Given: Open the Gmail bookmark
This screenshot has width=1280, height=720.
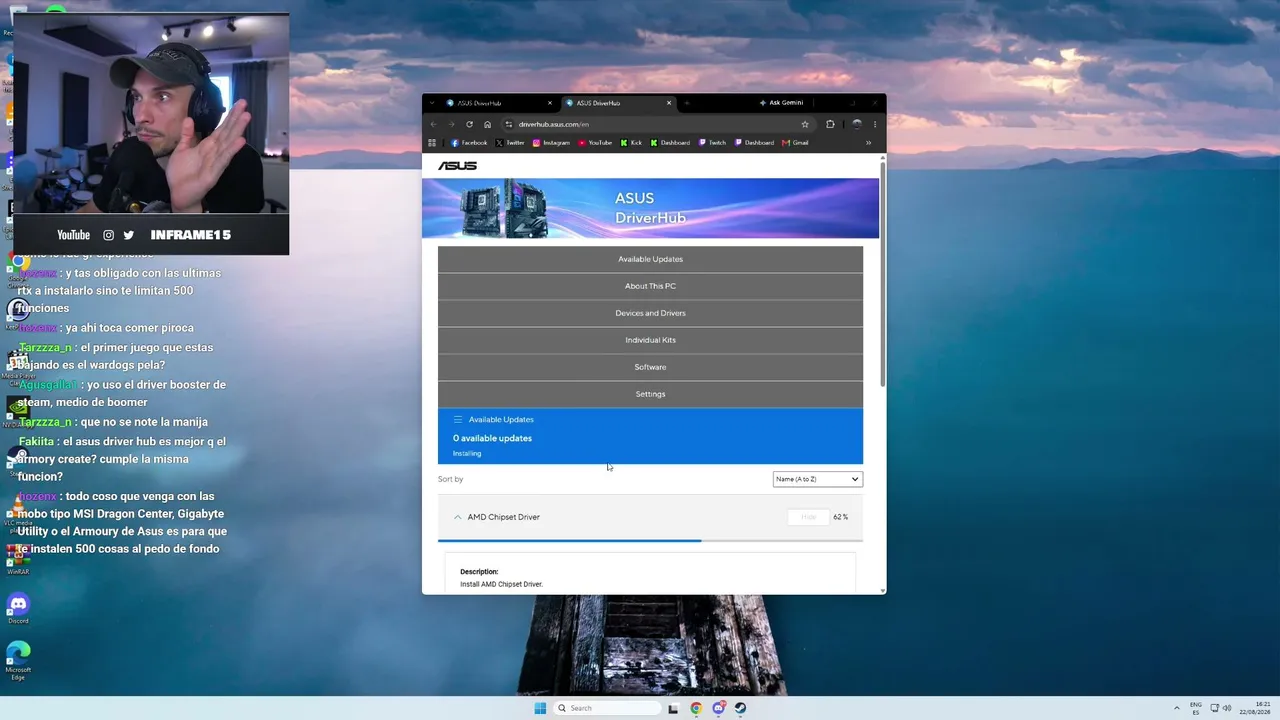Looking at the screenshot, I should [795, 143].
